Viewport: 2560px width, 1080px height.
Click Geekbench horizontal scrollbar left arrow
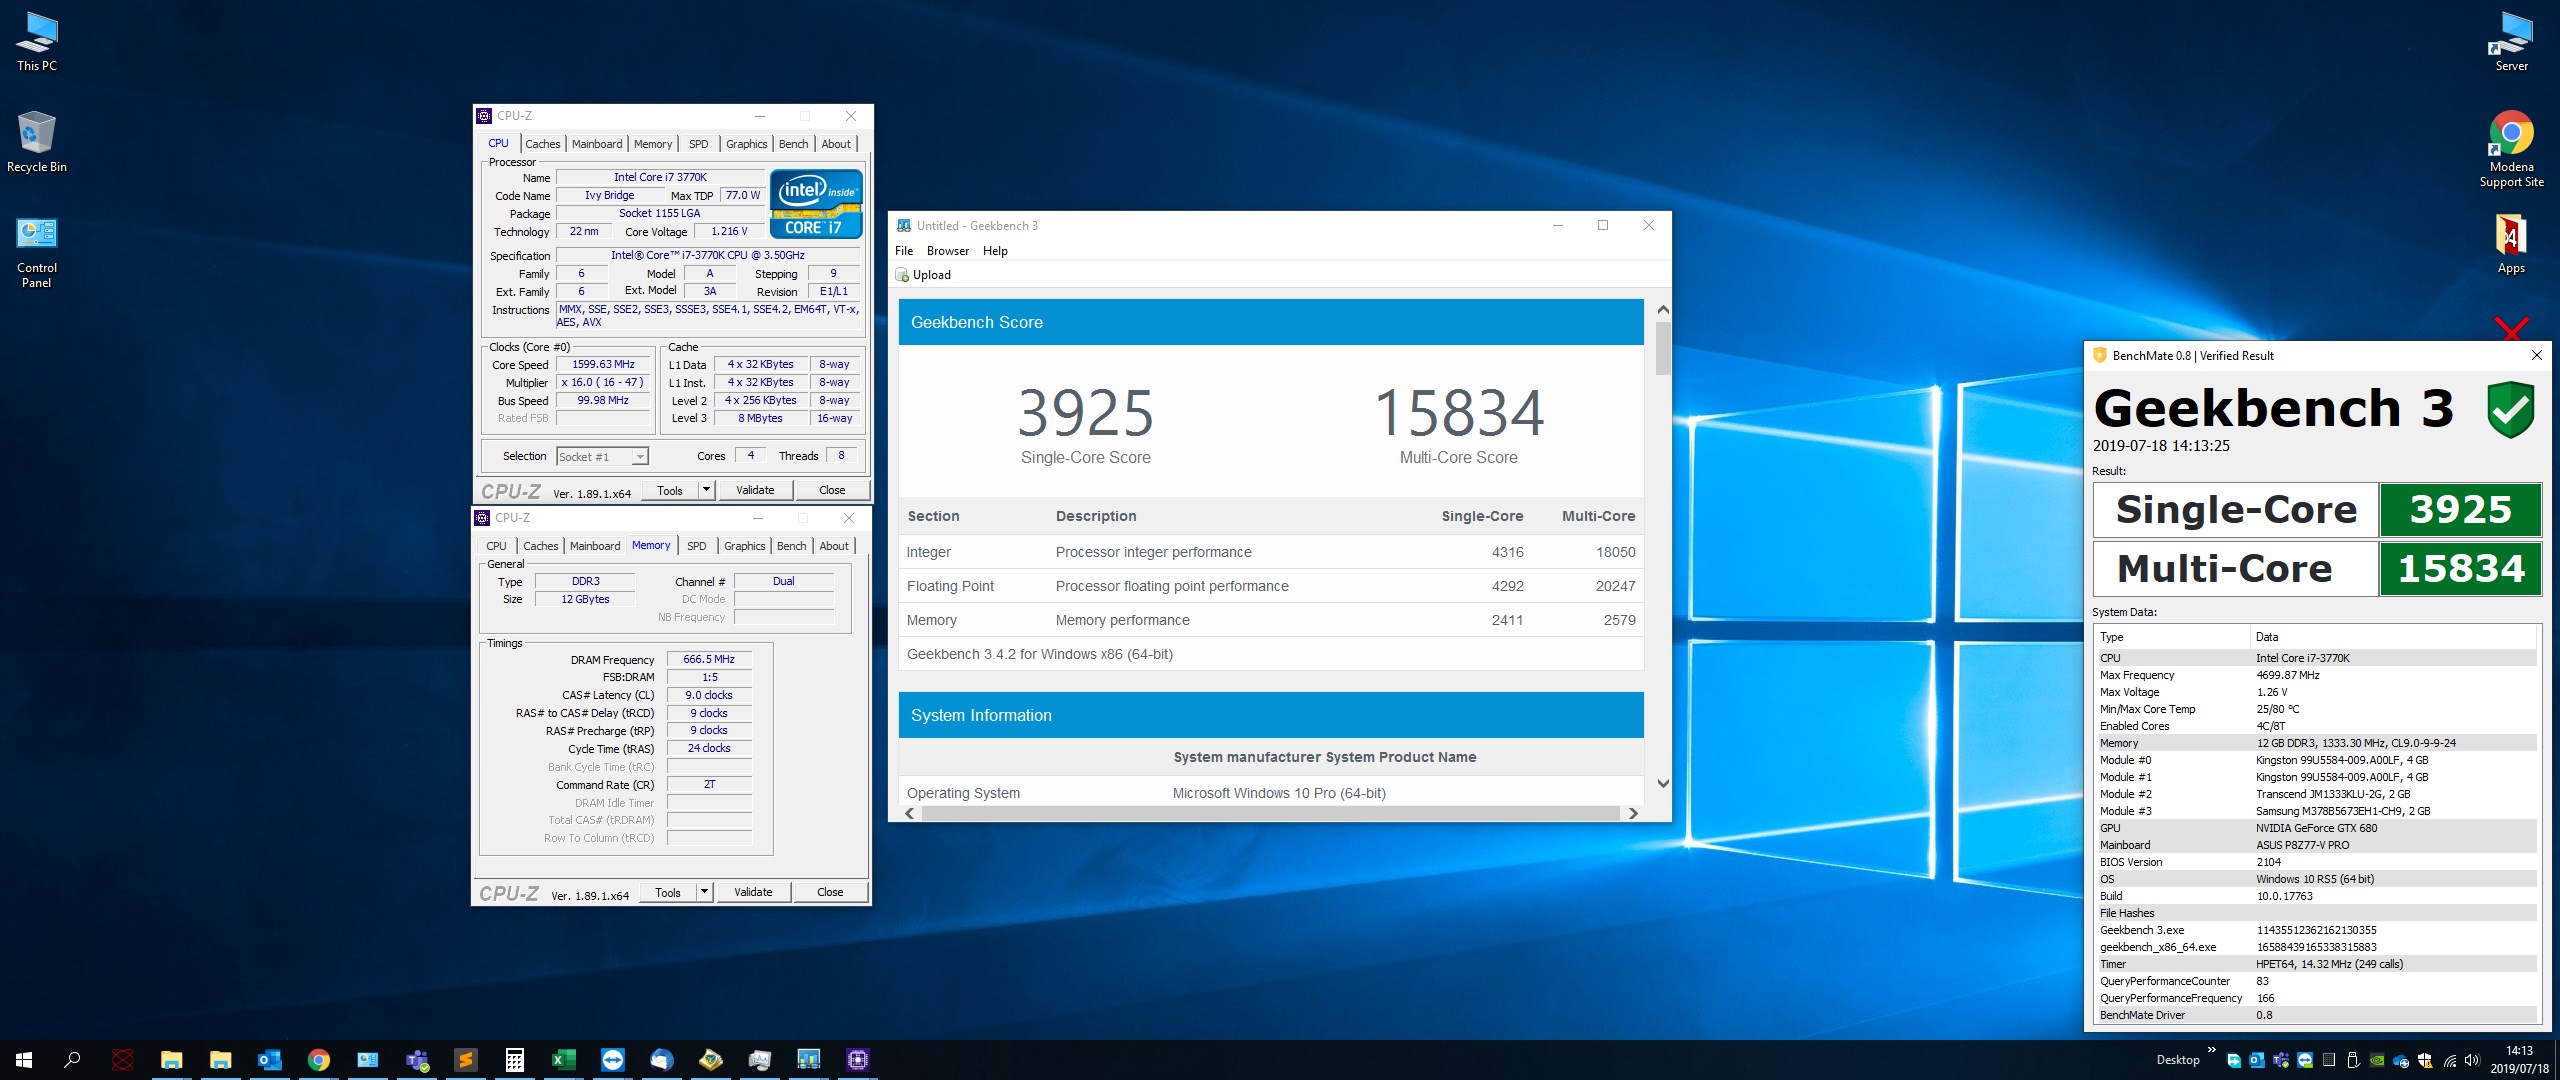[910, 813]
